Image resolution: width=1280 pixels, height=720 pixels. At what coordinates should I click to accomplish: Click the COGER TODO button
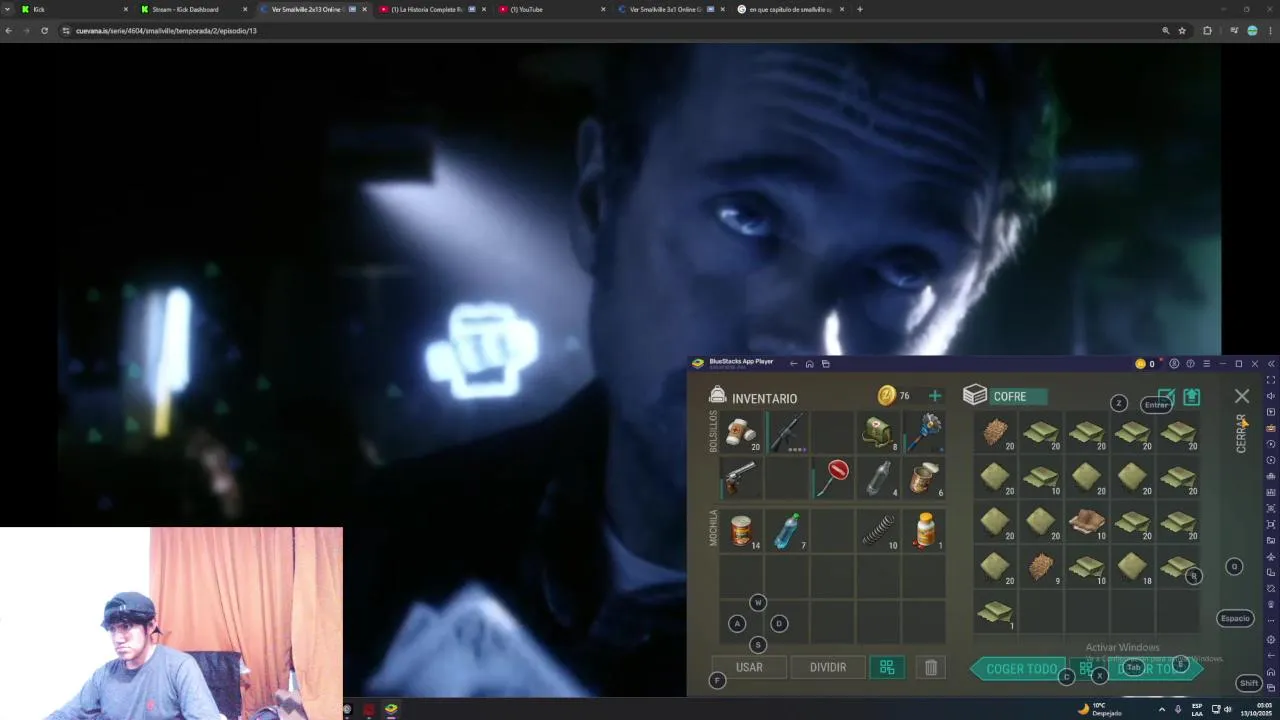tap(1018, 669)
